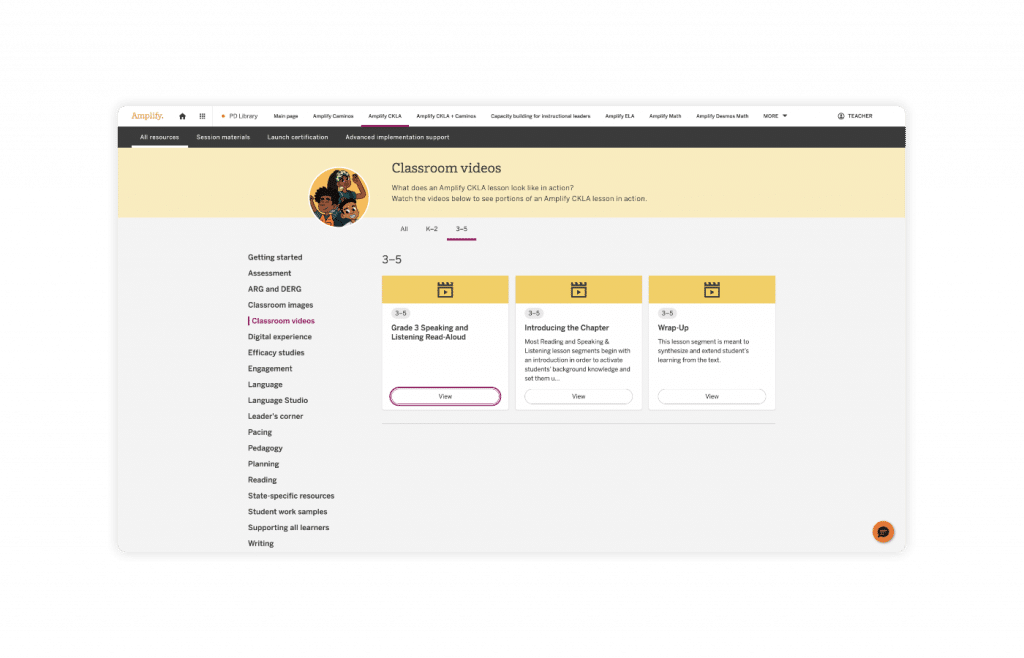The height and width of the screenshot is (658, 1024).
Task: Open Capacity building for instructional leaders
Action: click(540, 116)
